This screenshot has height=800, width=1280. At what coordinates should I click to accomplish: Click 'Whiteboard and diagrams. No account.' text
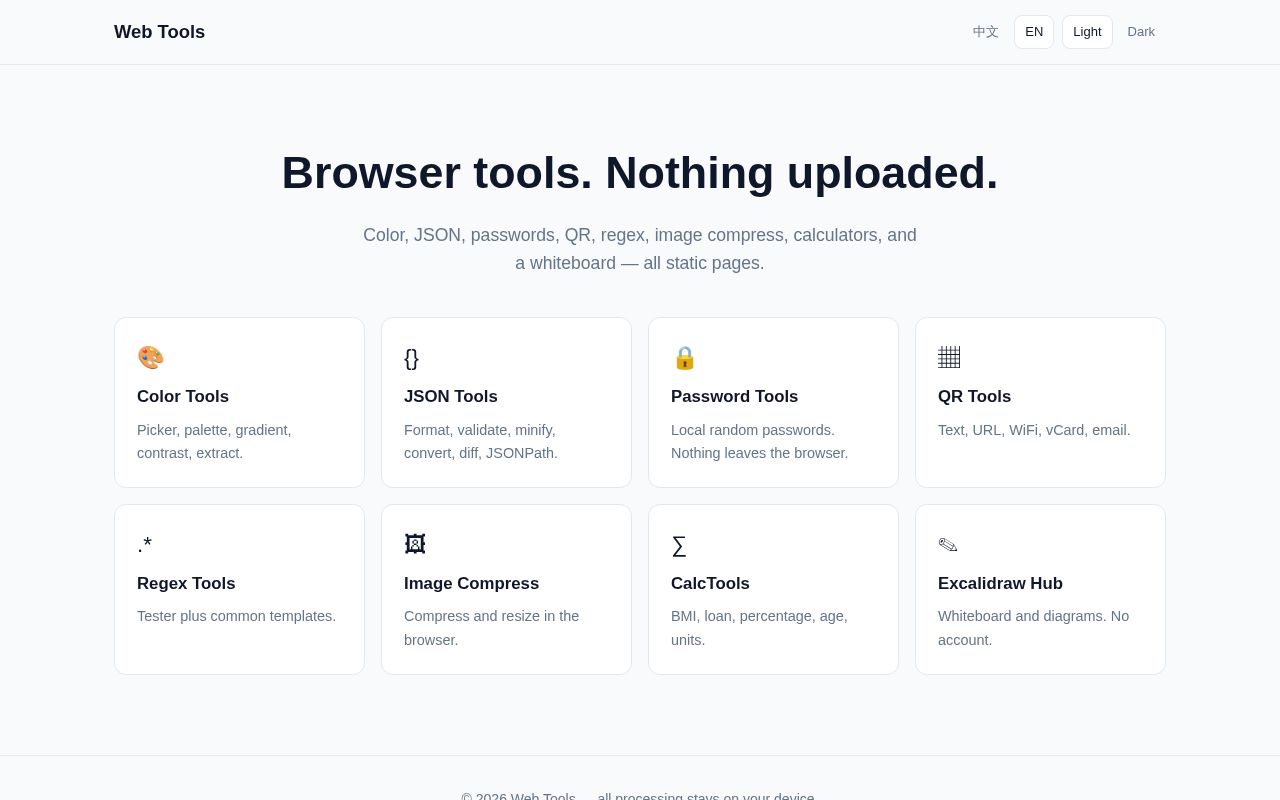(1033, 628)
